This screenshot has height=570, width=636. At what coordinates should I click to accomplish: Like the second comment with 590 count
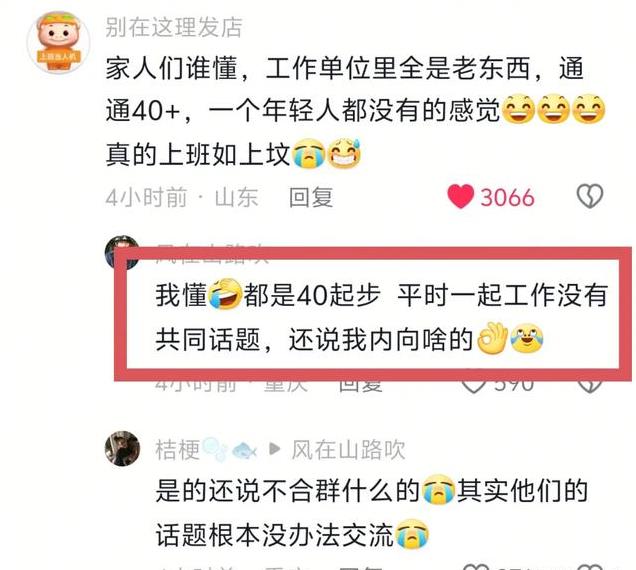pyautogui.click(x=474, y=384)
